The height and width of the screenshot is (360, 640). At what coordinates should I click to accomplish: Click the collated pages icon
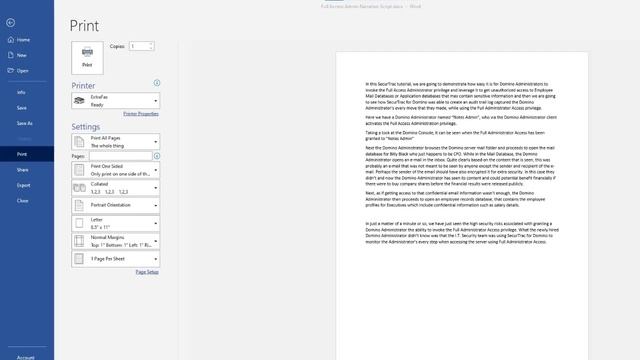(x=79, y=188)
